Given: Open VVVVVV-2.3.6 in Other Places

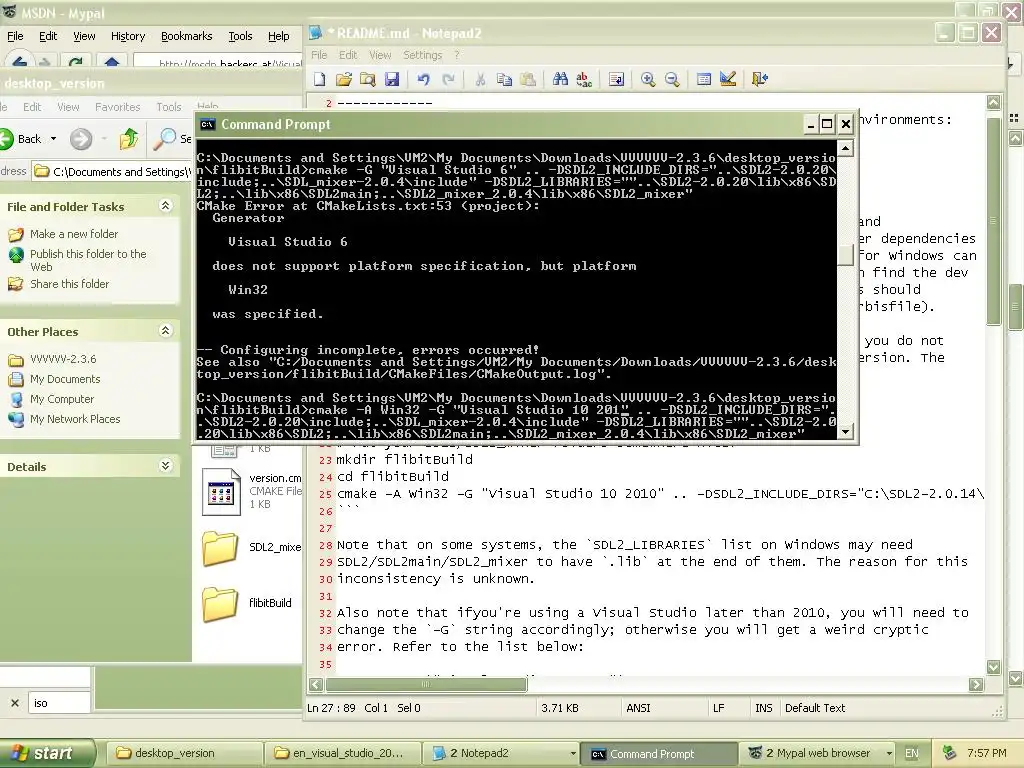Looking at the screenshot, I should point(63,359).
